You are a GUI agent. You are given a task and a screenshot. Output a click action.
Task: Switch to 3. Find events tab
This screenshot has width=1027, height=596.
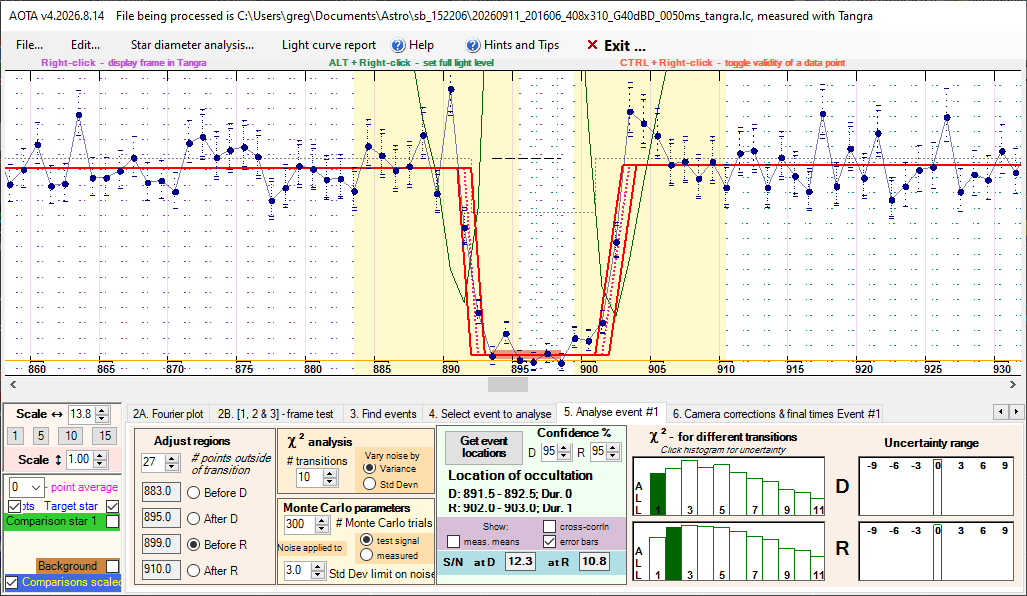pyautogui.click(x=383, y=414)
